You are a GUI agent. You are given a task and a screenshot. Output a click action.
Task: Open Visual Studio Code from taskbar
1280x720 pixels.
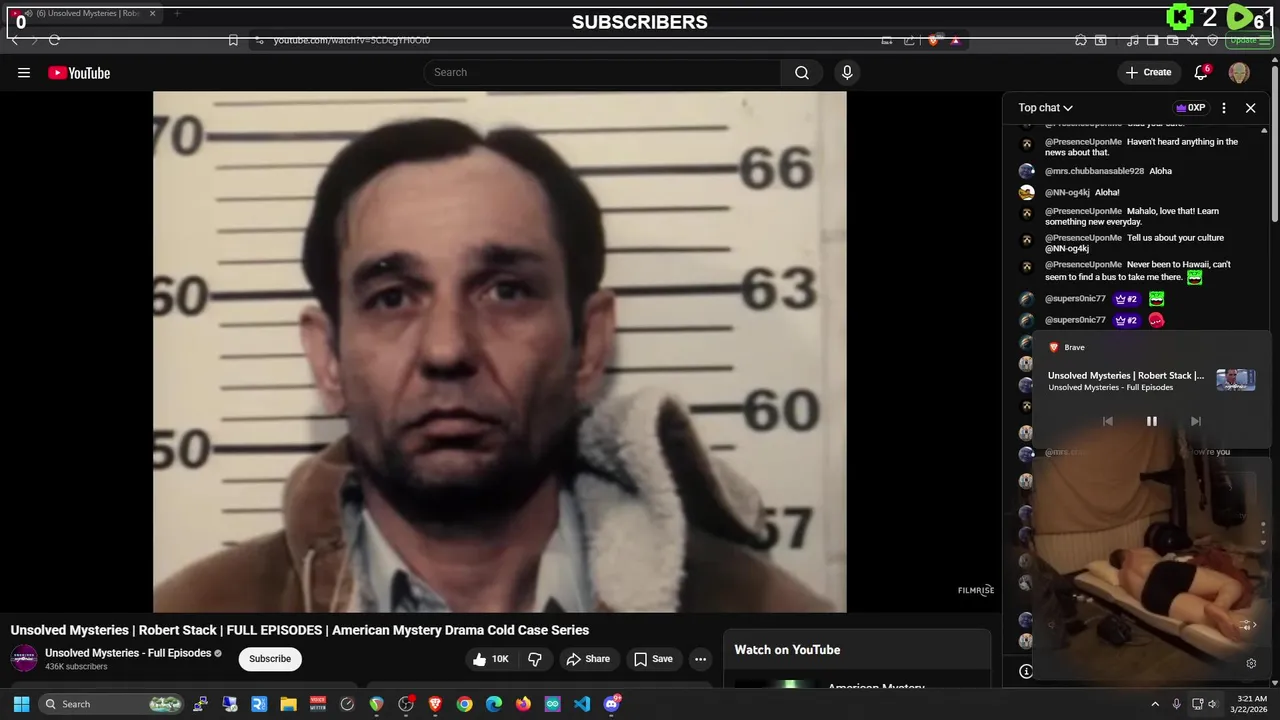[x=582, y=704]
